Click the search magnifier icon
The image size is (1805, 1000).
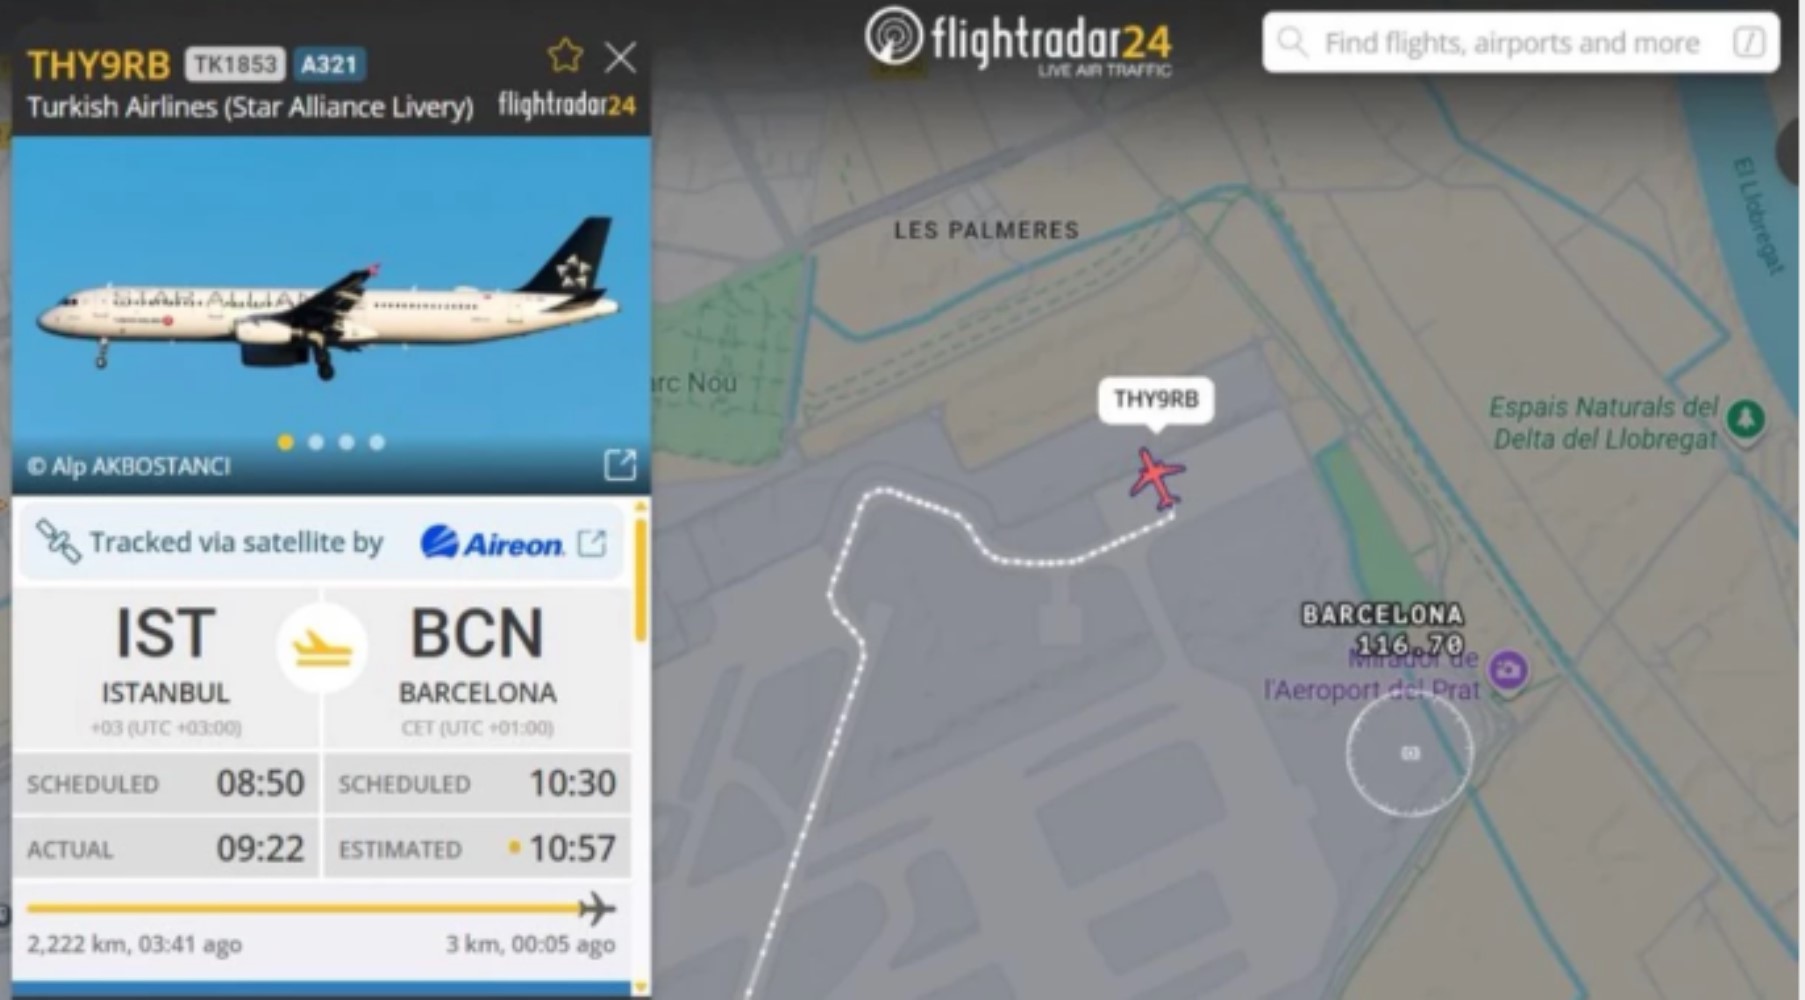[x=1292, y=42]
